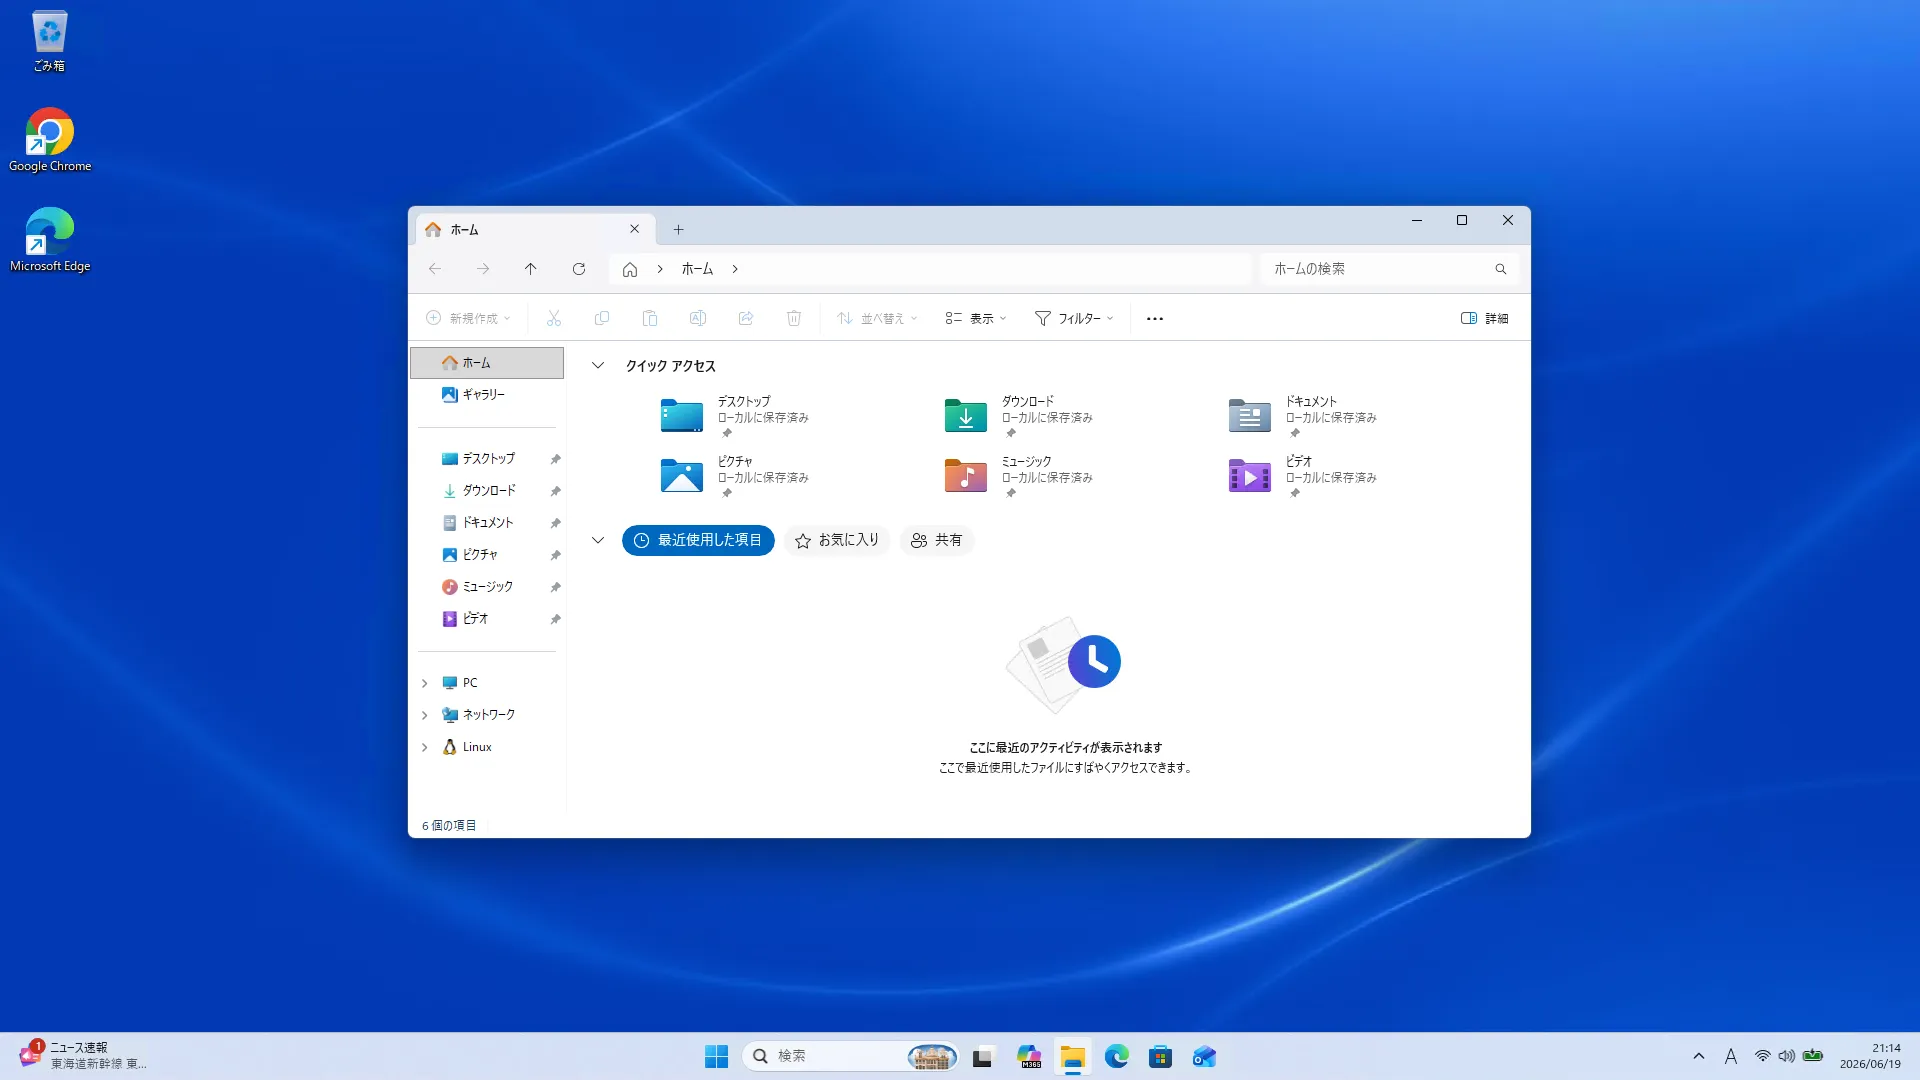The width and height of the screenshot is (1920, 1080).
Task: Click the ホームの検索 search field
Action: pyautogui.click(x=1389, y=269)
